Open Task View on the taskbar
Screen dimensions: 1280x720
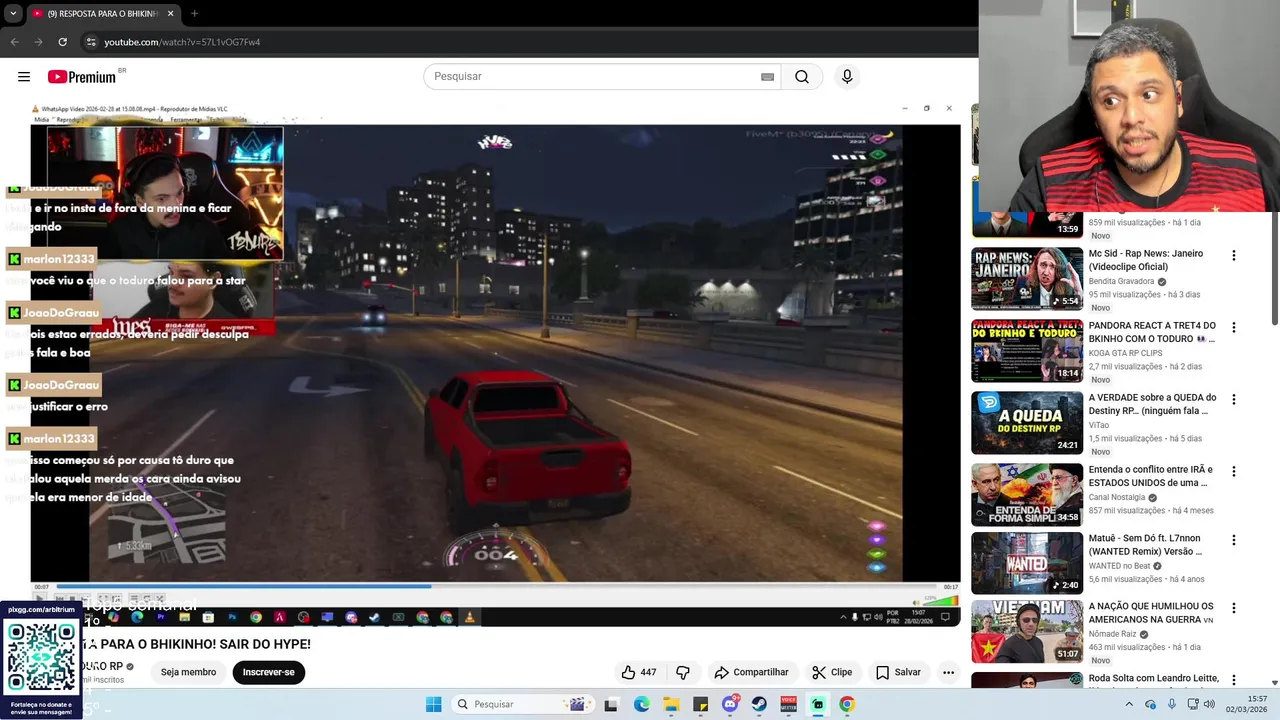pos(611,704)
